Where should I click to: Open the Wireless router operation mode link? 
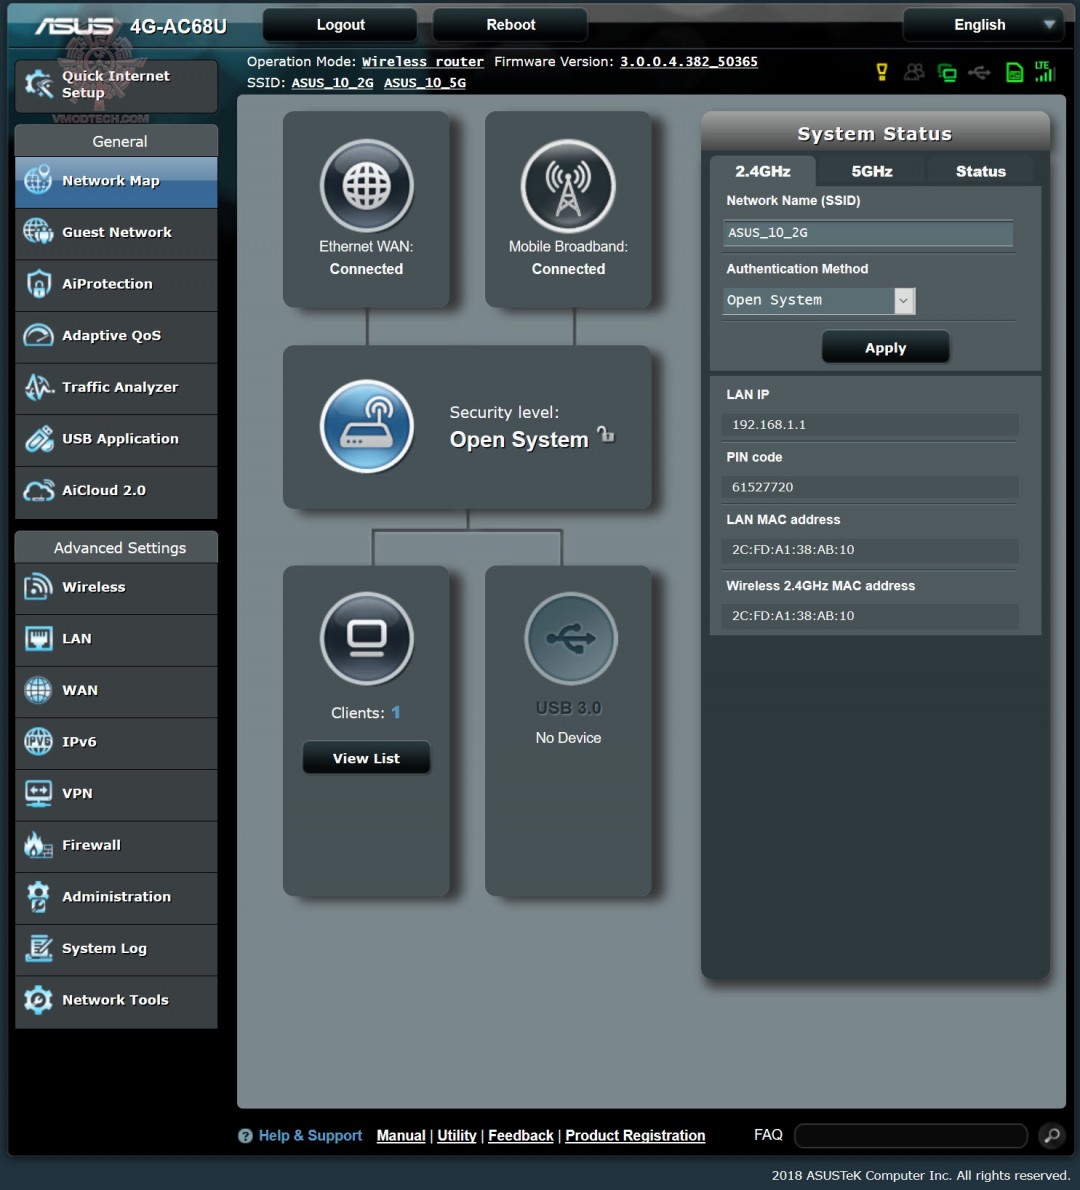(423, 61)
